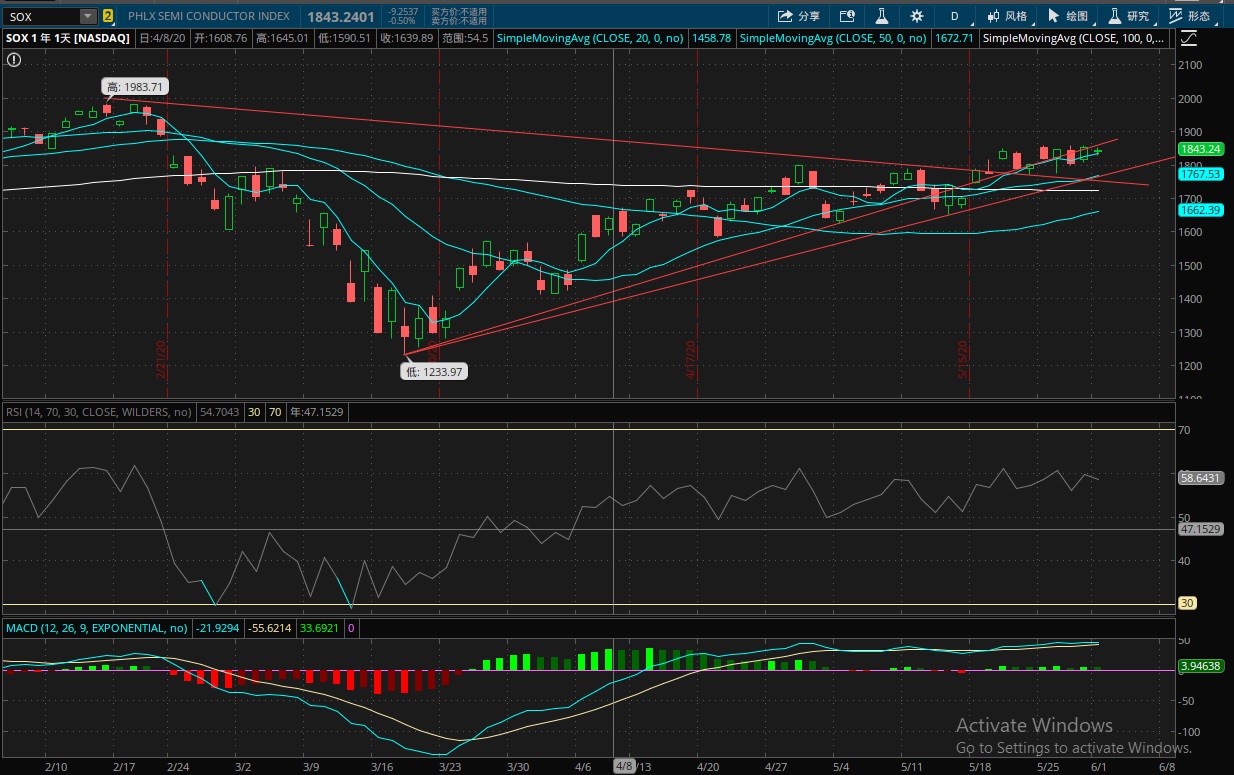Click the 2/21/20 vertical date marker label
Viewport: 1234px width, 775px height.
[161, 360]
